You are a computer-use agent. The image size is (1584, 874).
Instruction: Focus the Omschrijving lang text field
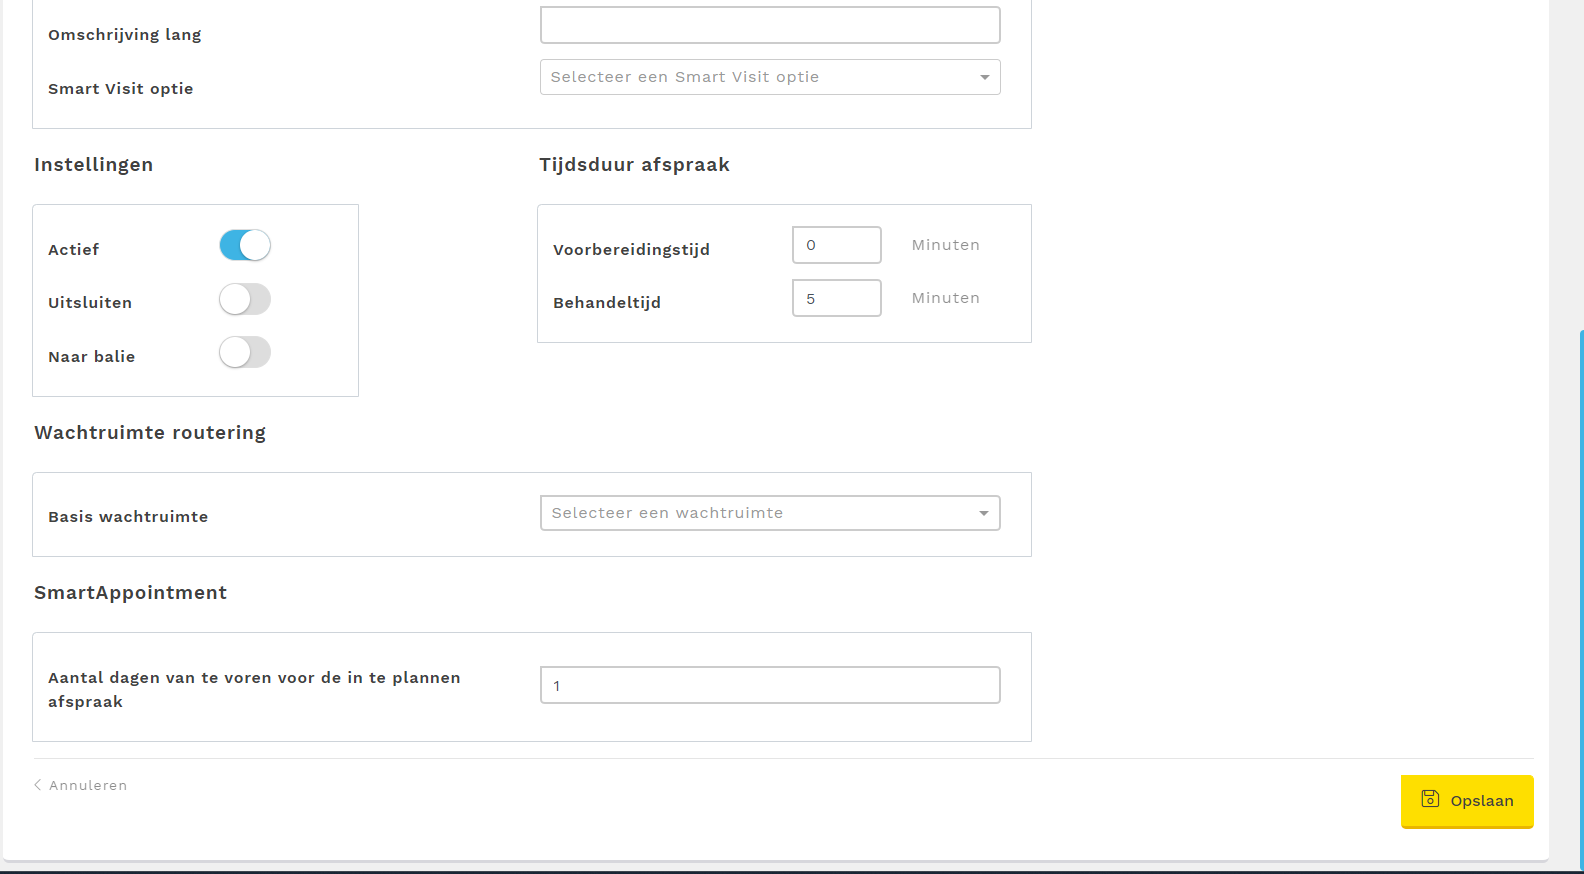[770, 25]
